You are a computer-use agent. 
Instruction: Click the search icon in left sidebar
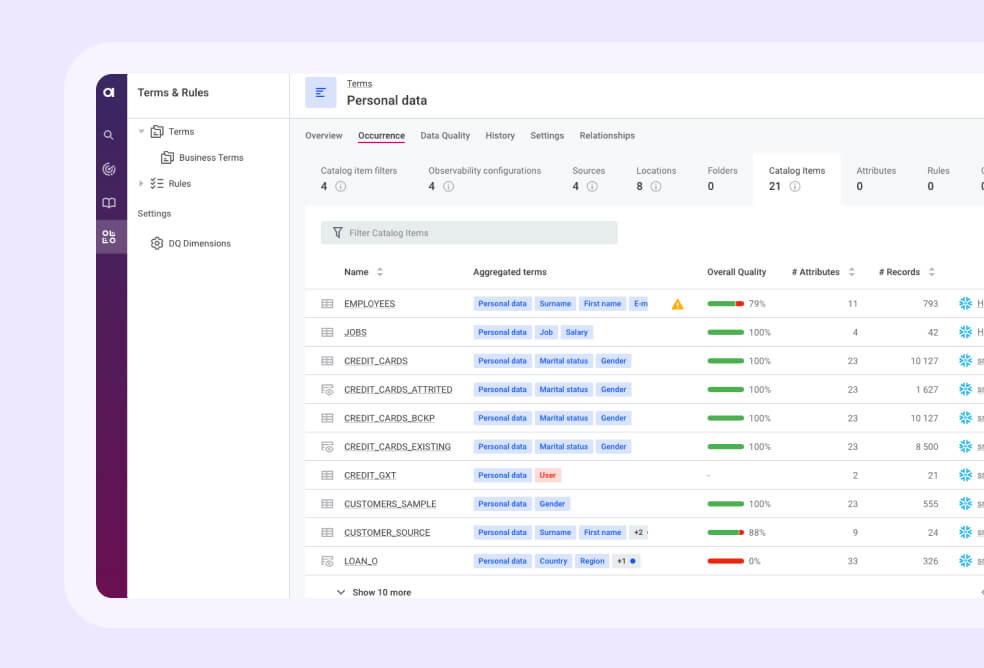[109, 135]
